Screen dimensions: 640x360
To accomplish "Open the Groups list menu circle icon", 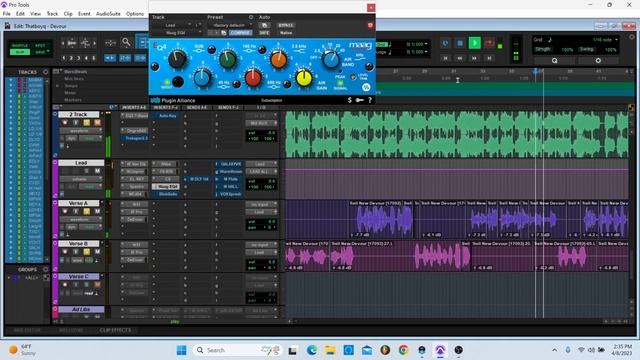I will 45,269.
